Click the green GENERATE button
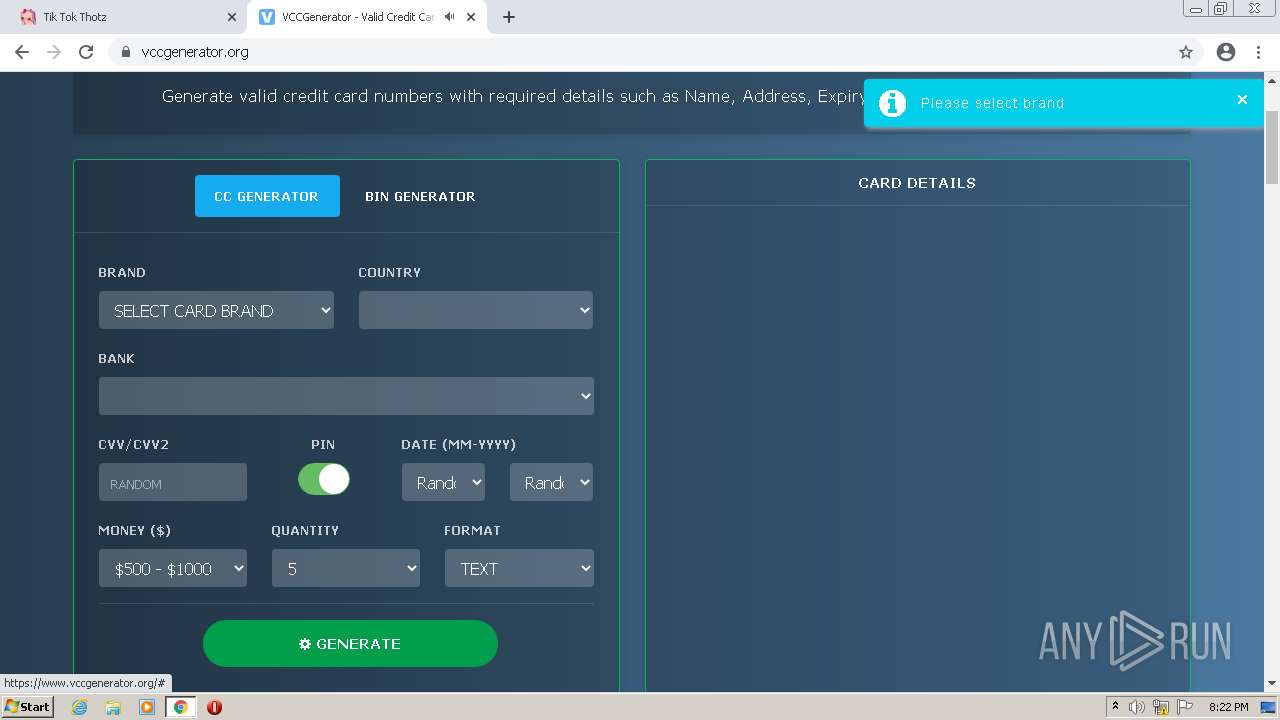The height and width of the screenshot is (720, 1280). [x=350, y=643]
